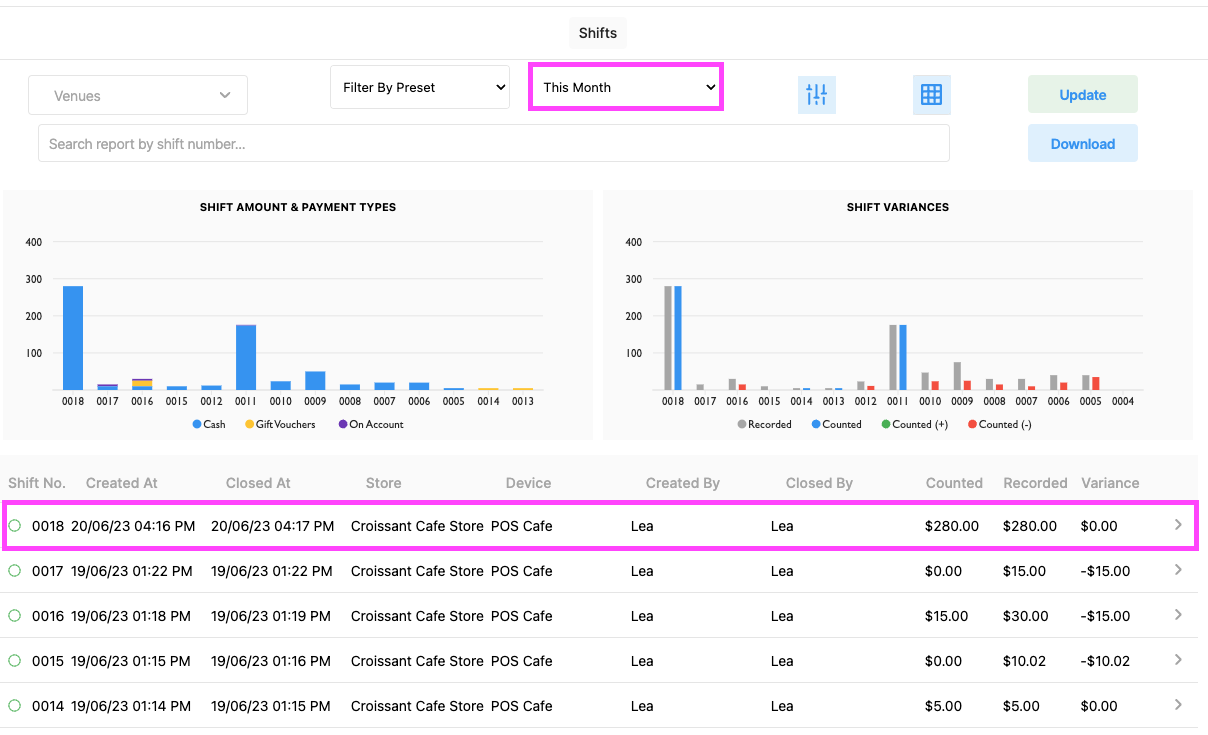
Task: Click the green status circle for shift 0016
Action: coord(15,616)
